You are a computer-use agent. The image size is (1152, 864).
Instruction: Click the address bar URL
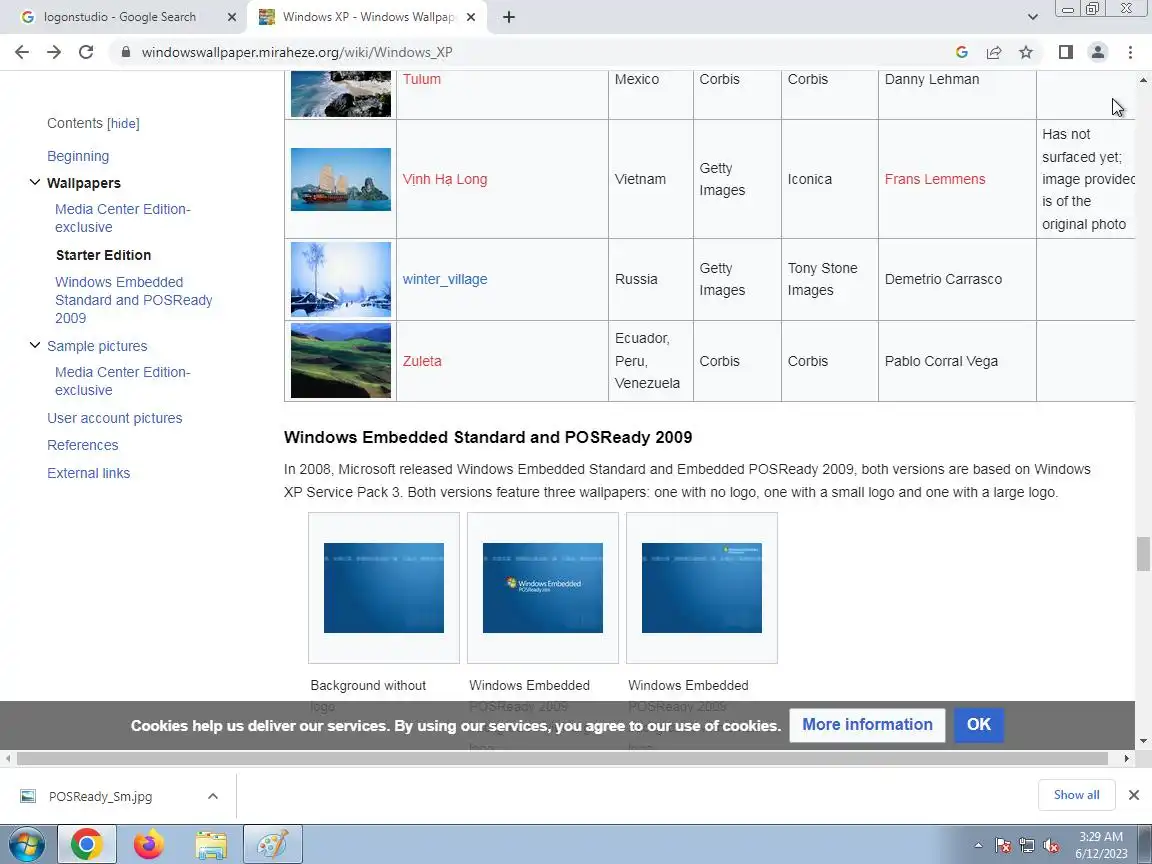[x=297, y=52]
